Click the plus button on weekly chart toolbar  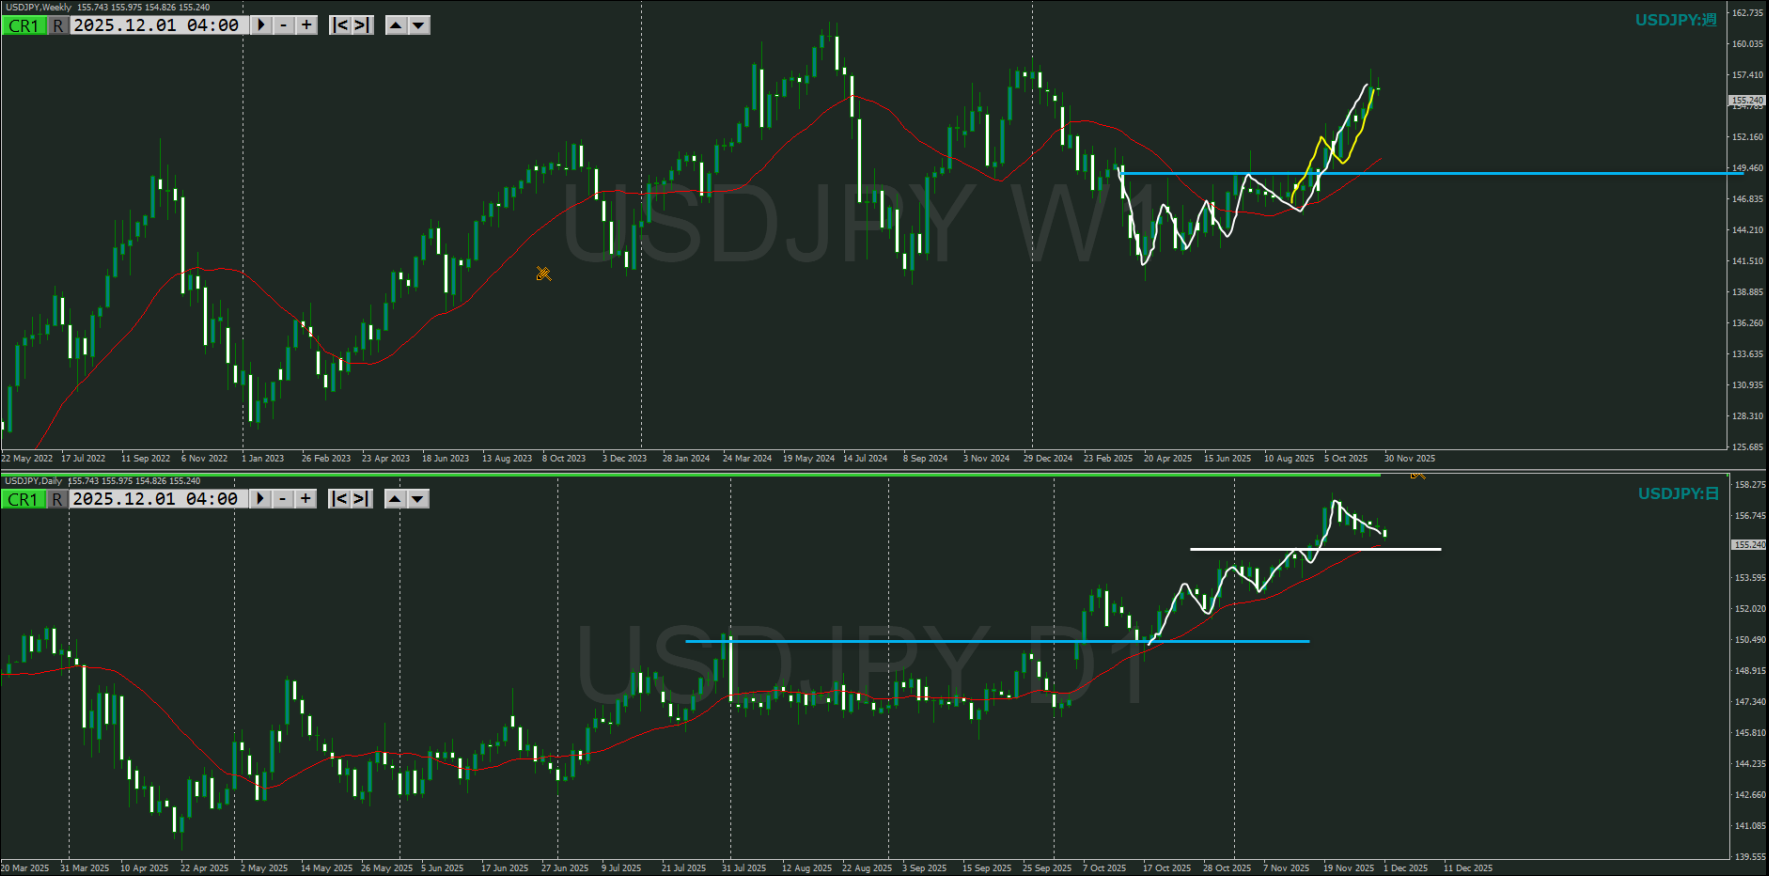306,25
